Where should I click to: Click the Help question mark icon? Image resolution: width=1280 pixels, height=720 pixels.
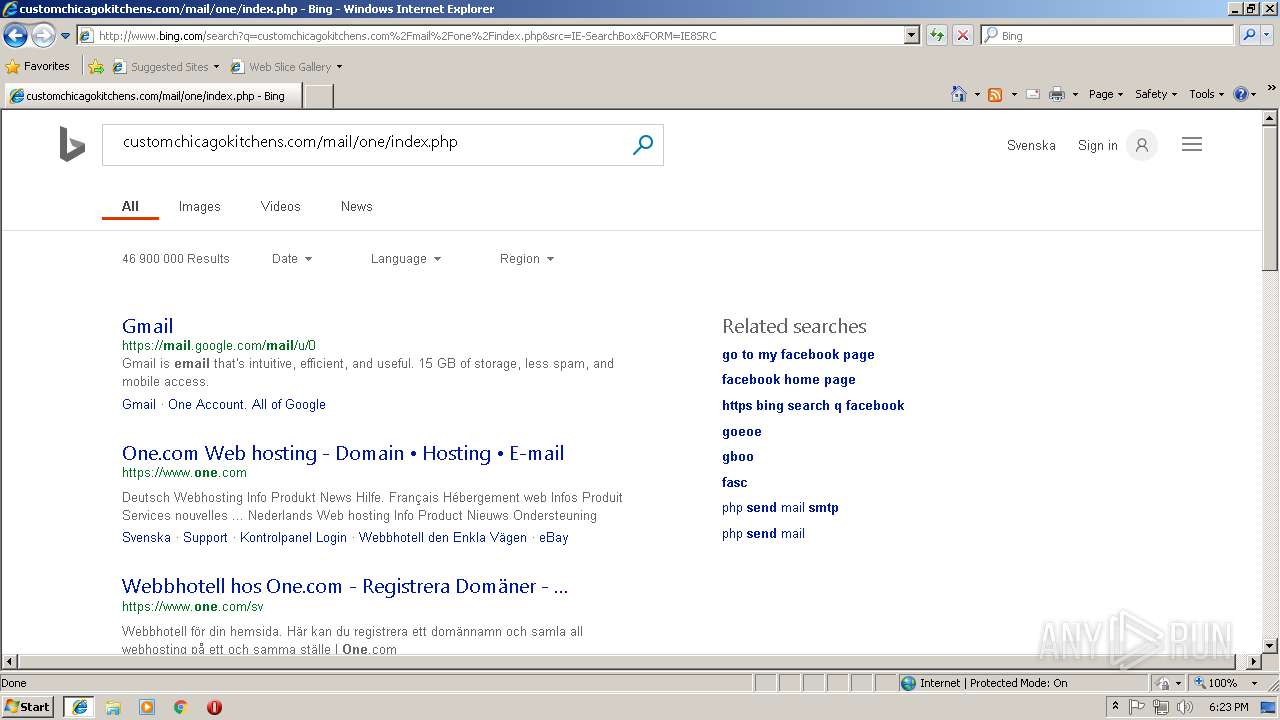[x=1241, y=94]
